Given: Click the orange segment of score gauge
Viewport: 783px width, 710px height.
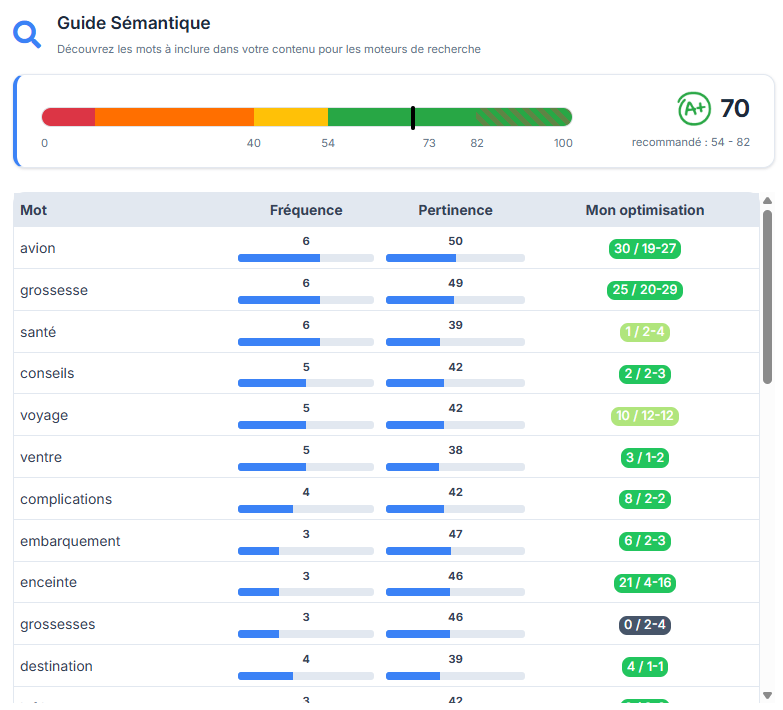Looking at the screenshot, I should pyautogui.click(x=174, y=117).
